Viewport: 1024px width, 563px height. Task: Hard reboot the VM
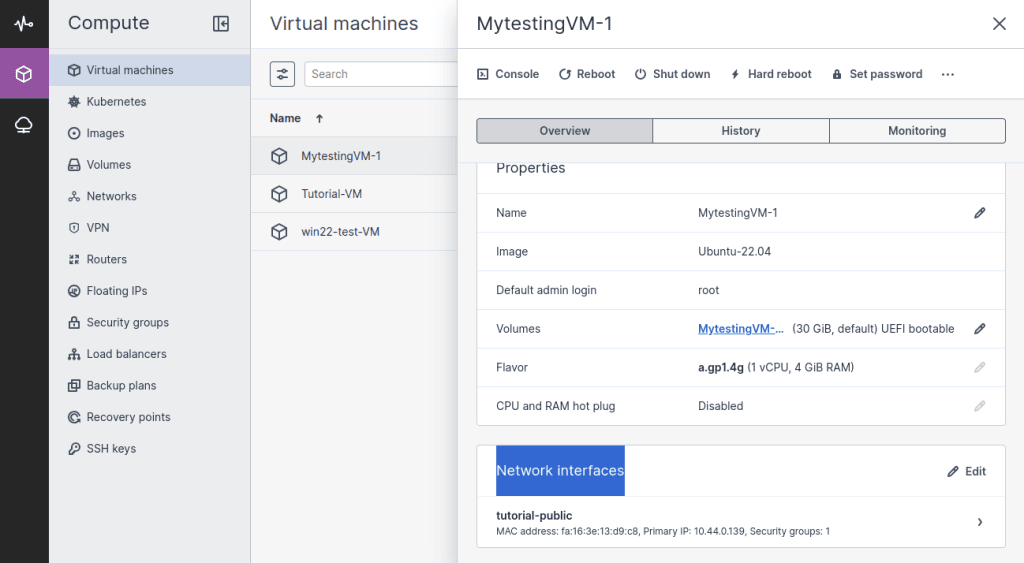coord(771,74)
